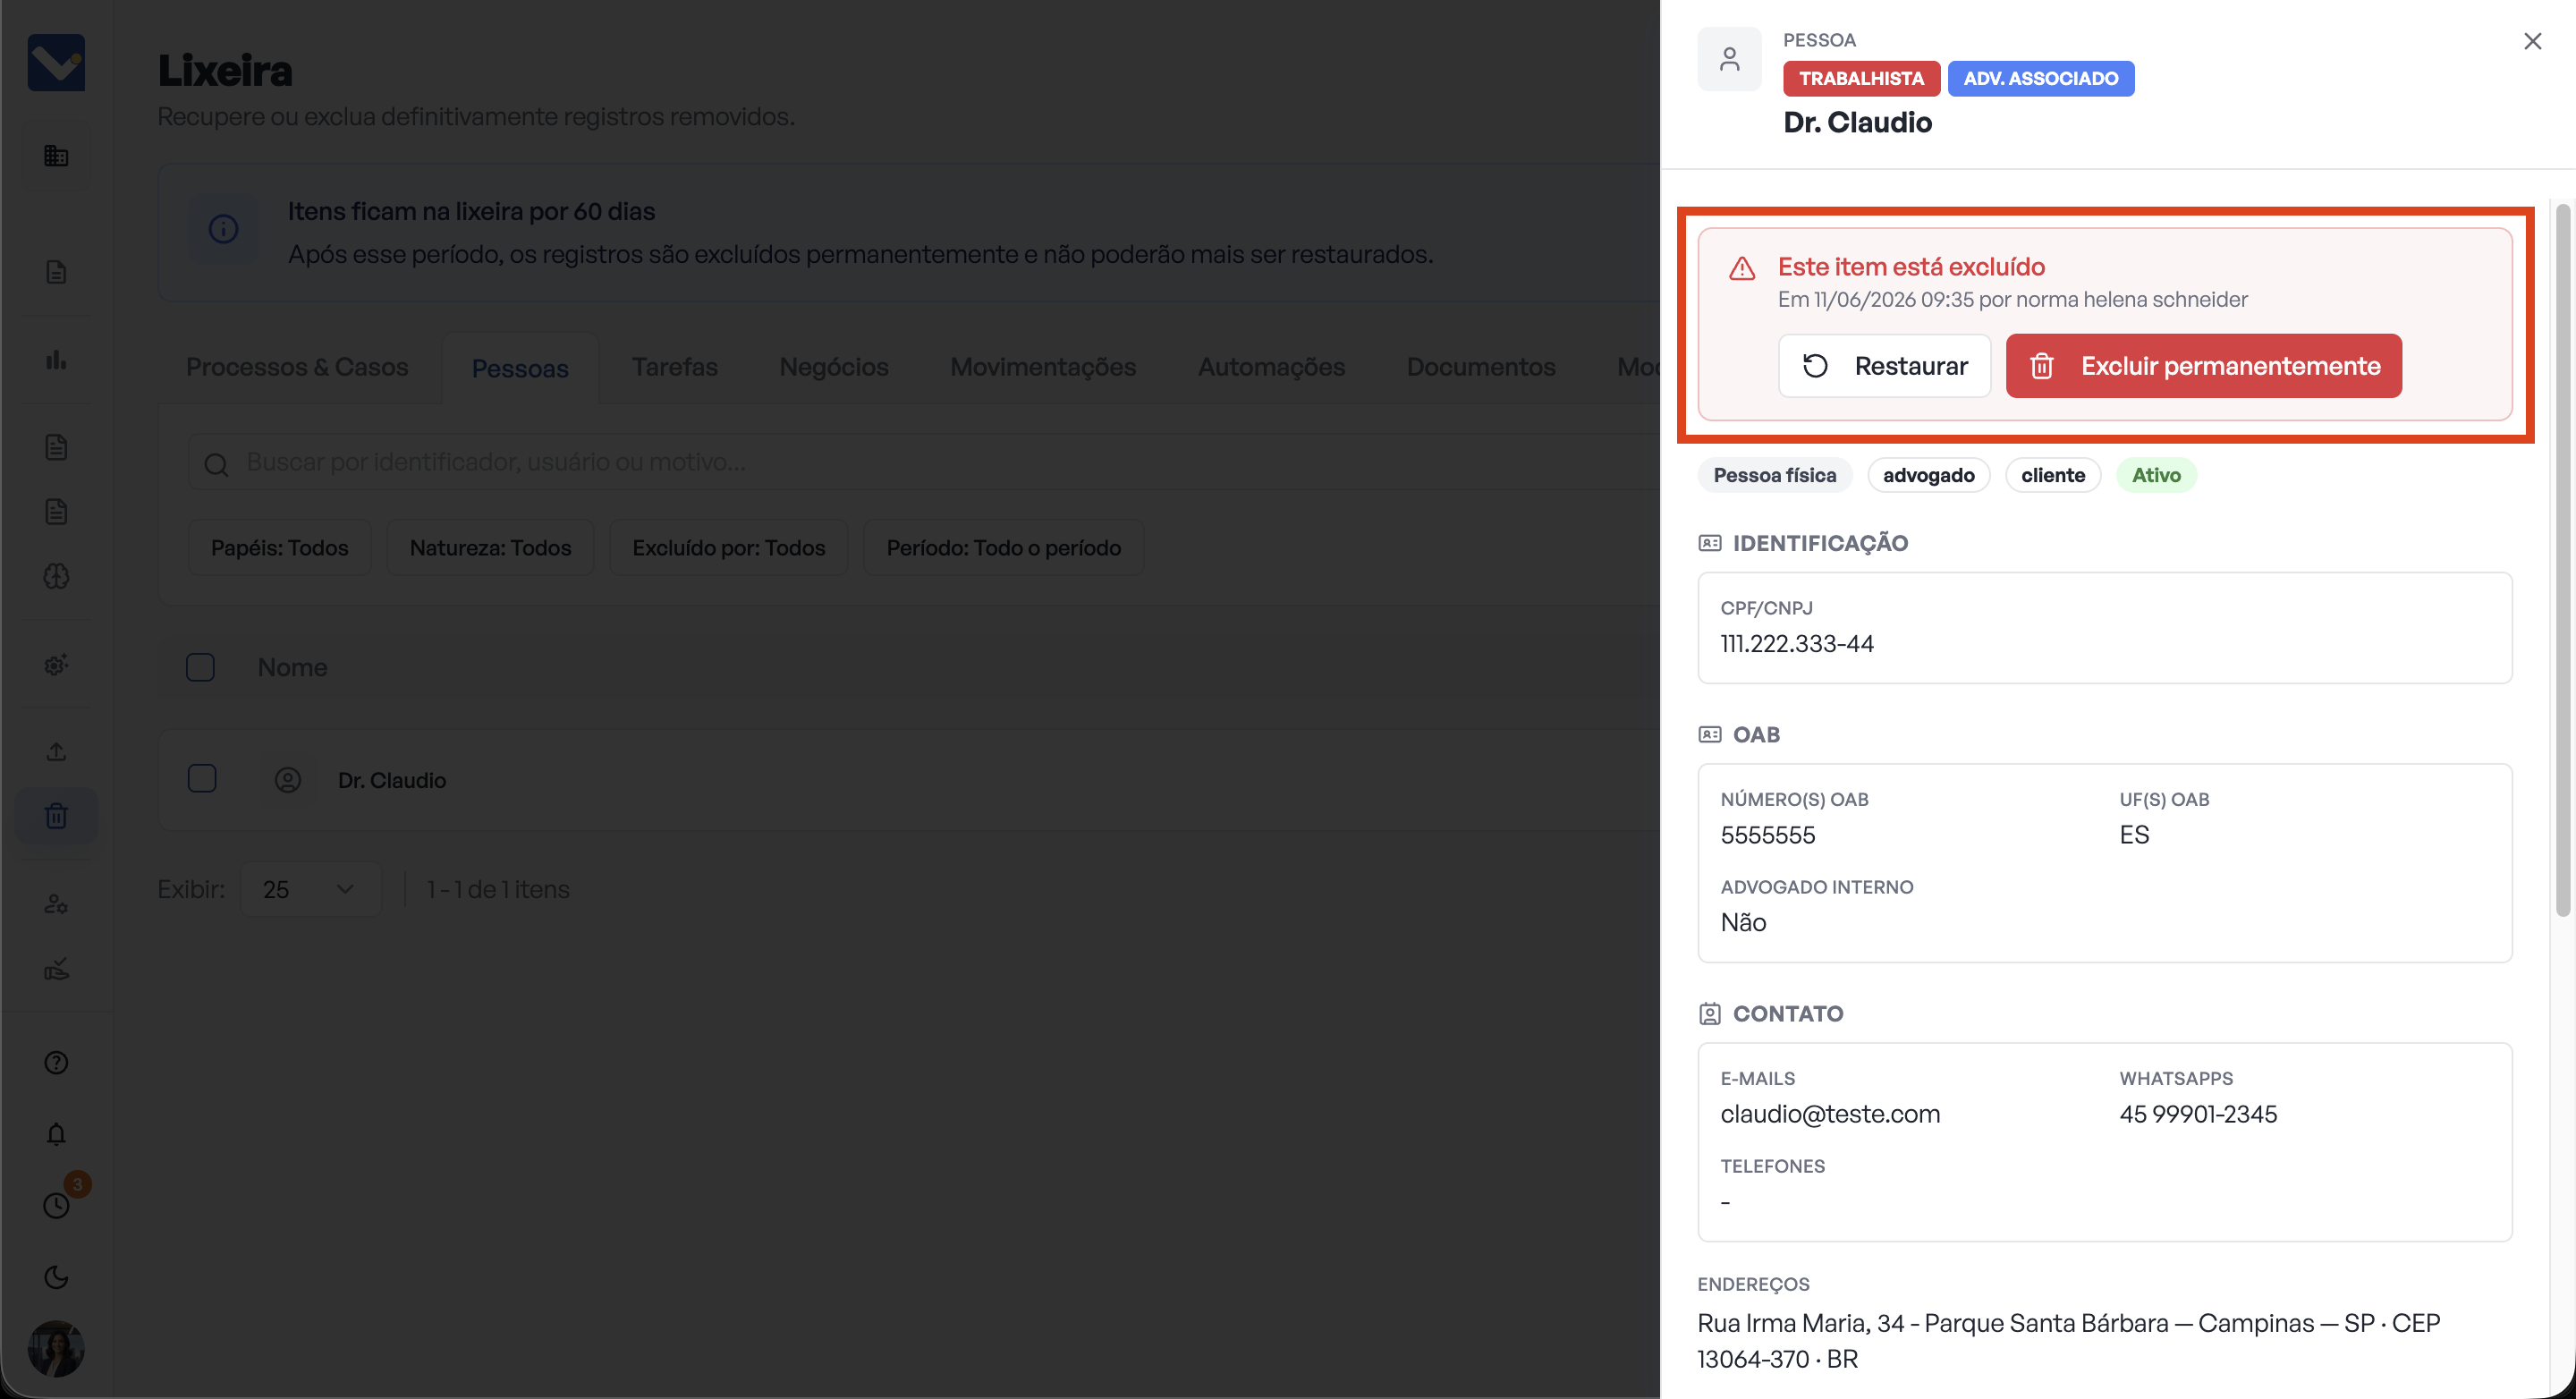
Task: Click the detail panel vertical scrollbar
Action: point(2562,560)
